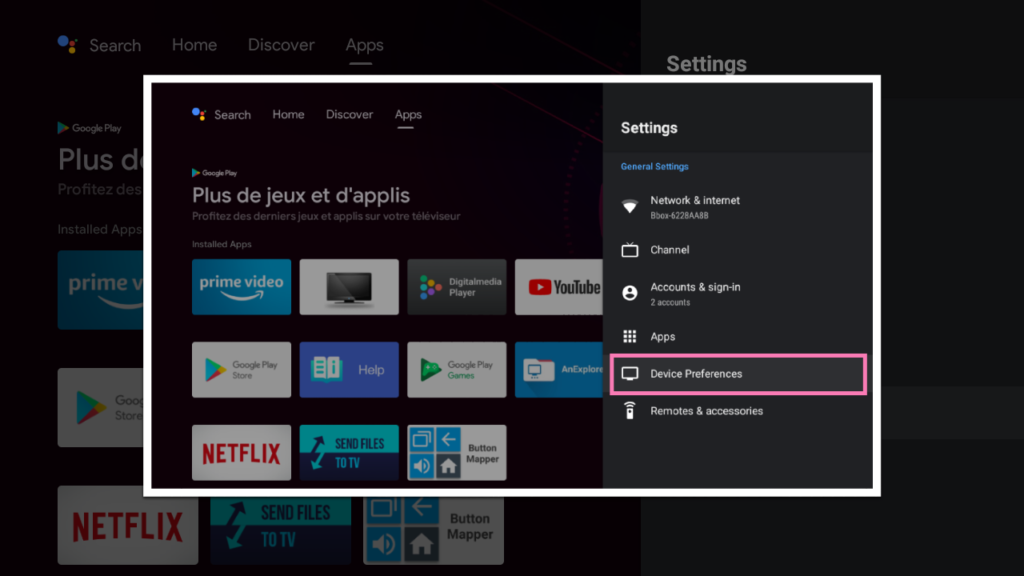1024x576 pixels.
Task: Click the Settings title in the dimmed background
Action: tap(707, 64)
